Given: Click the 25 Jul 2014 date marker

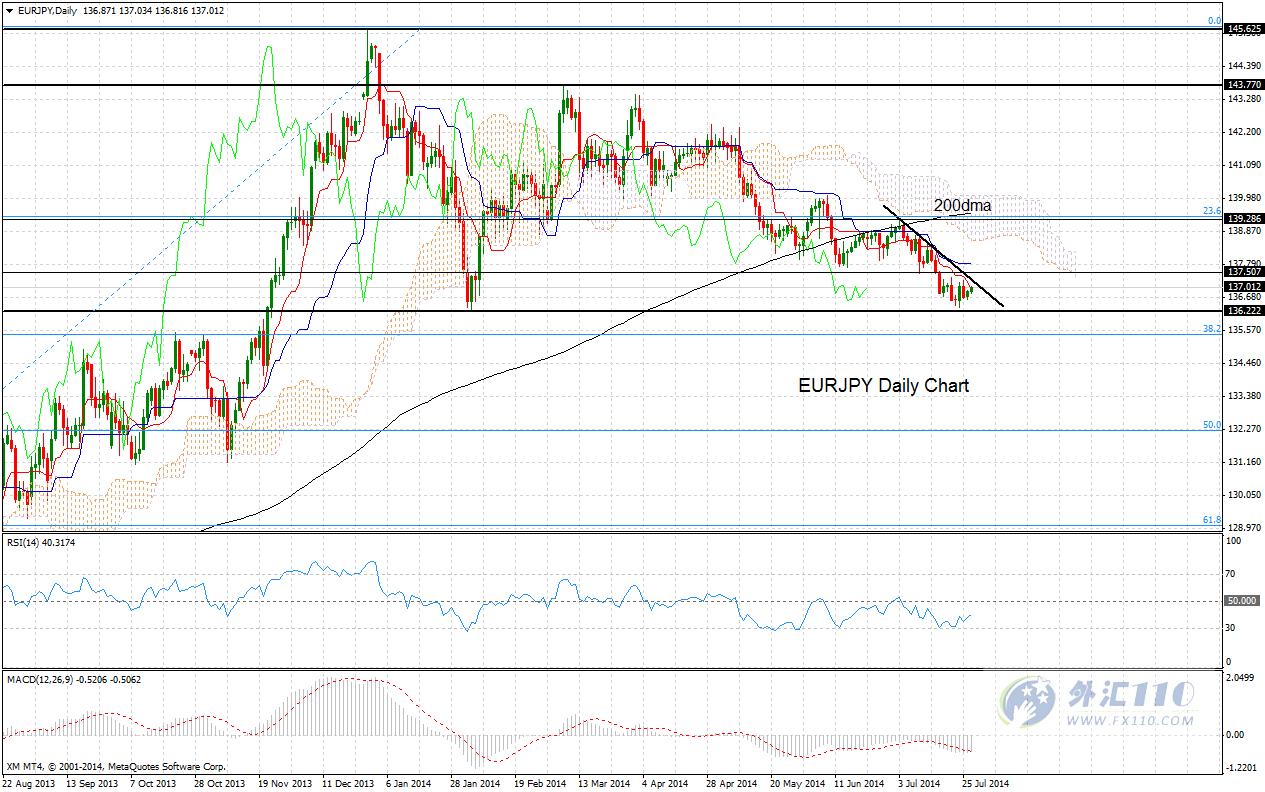Looking at the screenshot, I should (x=985, y=784).
